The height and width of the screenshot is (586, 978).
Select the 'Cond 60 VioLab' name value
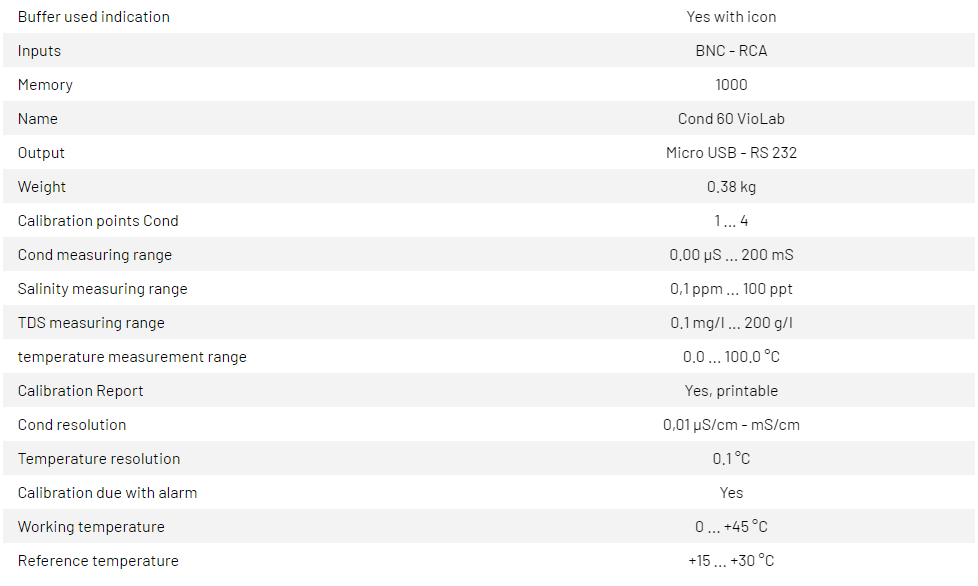(x=731, y=119)
